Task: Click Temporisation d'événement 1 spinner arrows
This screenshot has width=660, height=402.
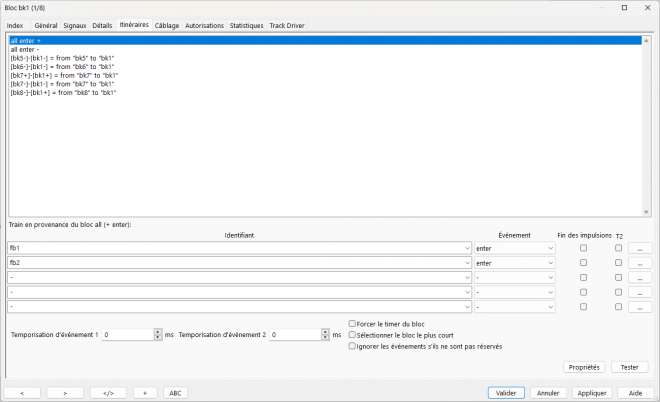Action: (x=158, y=335)
